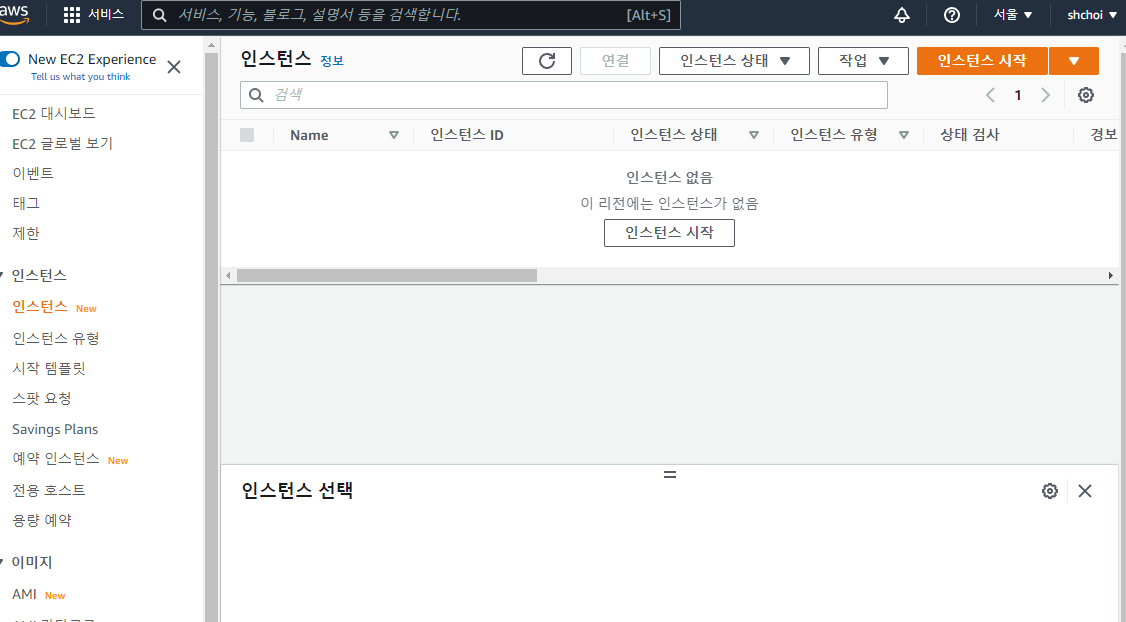
Task: Open the notifications bell
Action: (902, 15)
